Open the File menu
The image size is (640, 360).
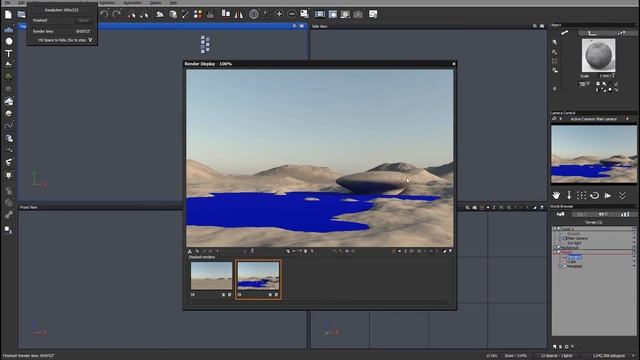pos(7,2)
